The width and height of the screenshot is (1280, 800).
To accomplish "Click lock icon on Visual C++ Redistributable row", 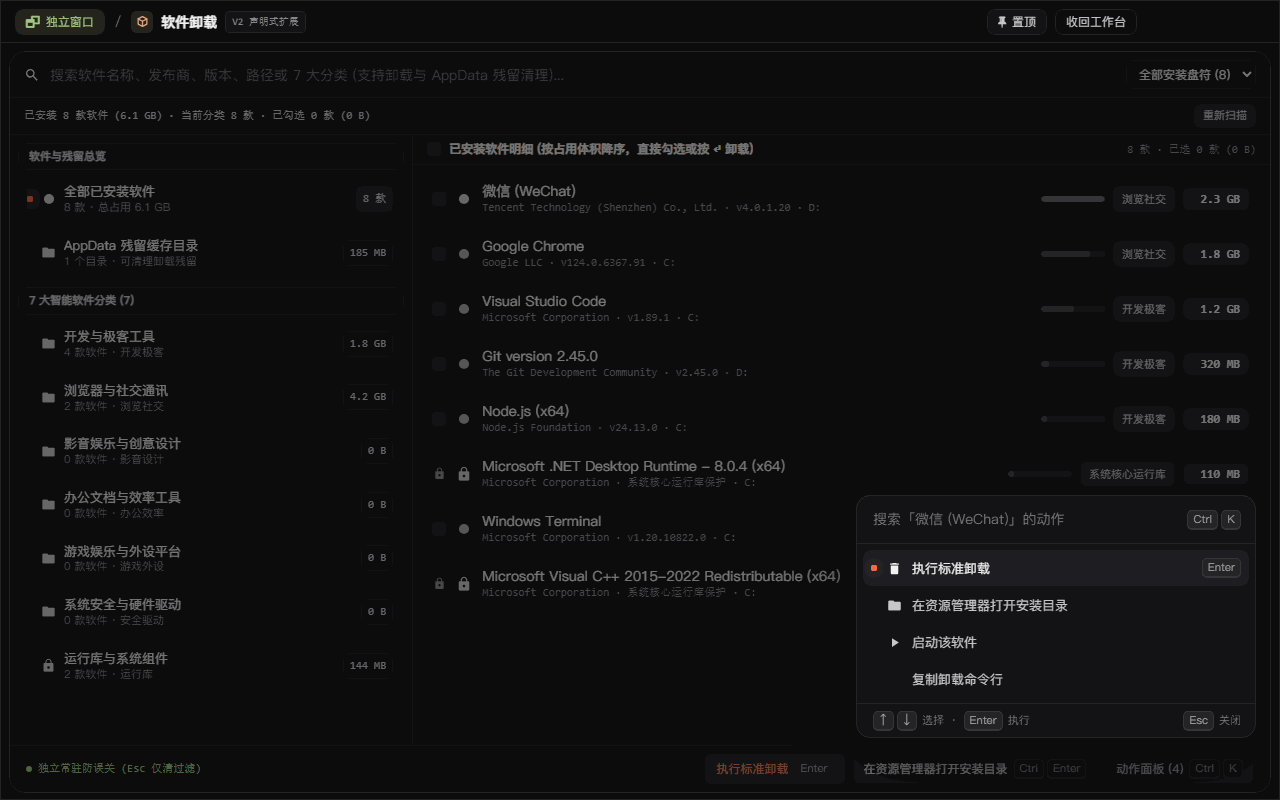I will pyautogui.click(x=464, y=584).
